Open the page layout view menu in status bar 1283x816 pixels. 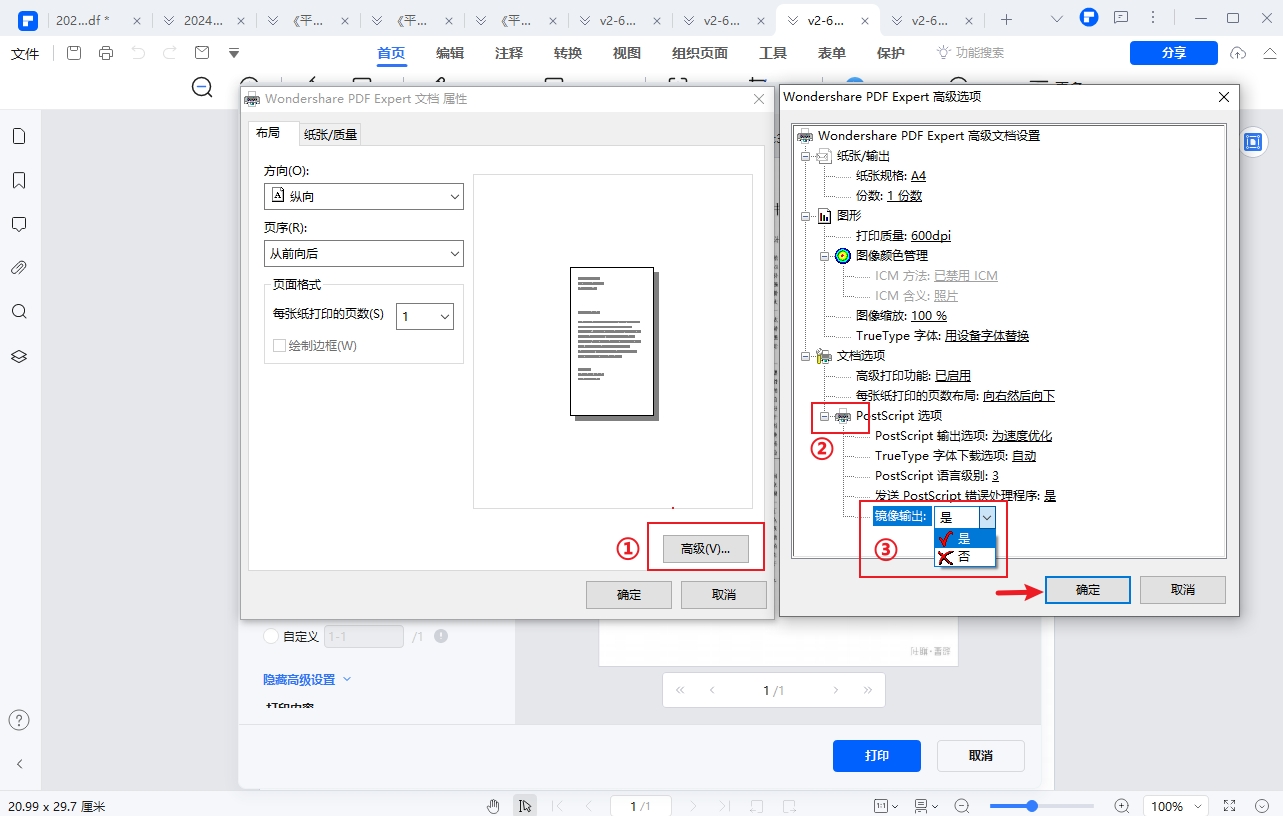928,806
